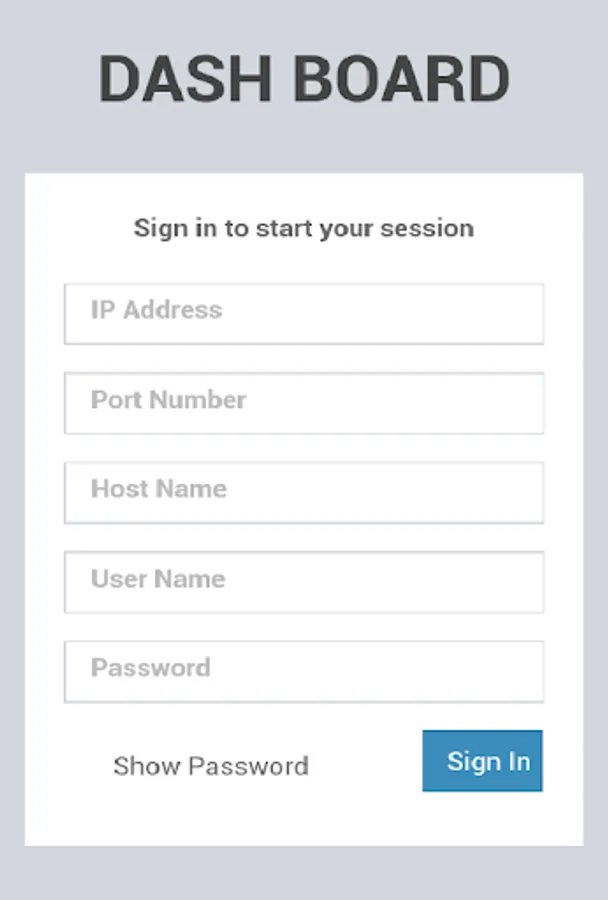Enable password visibility via Show Password
The height and width of the screenshot is (900, 608).
click(x=210, y=766)
